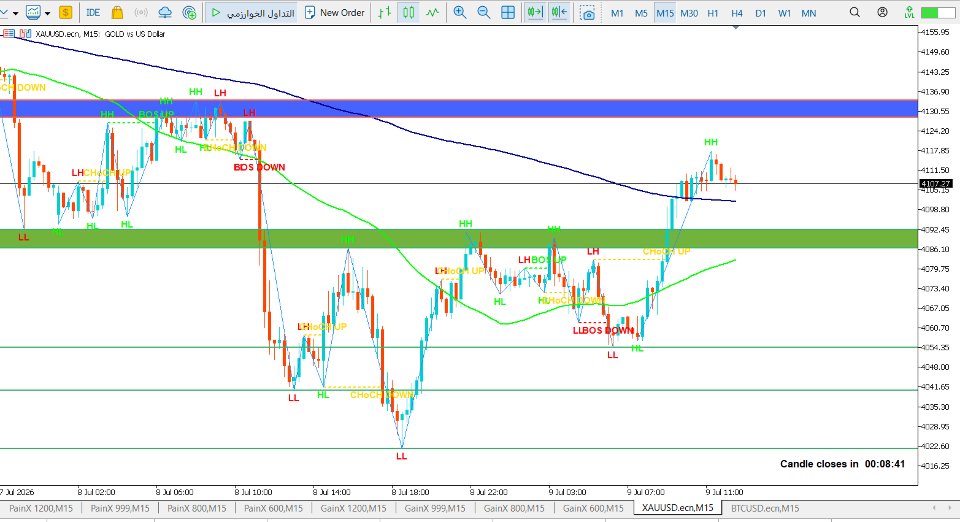Toggle chart shift from right edge
The width and height of the screenshot is (960, 522).
point(558,12)
